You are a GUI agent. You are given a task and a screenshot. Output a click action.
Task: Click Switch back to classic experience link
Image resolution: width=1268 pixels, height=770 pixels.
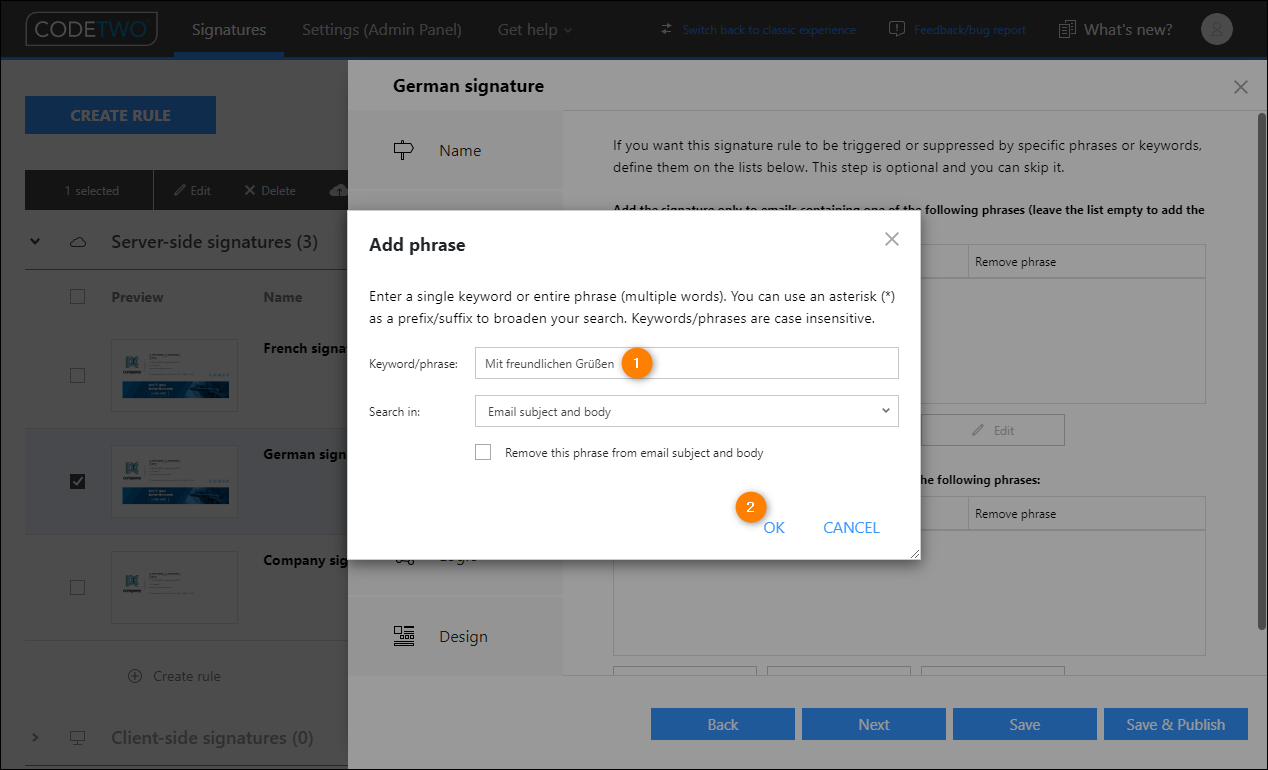(769, 30)
